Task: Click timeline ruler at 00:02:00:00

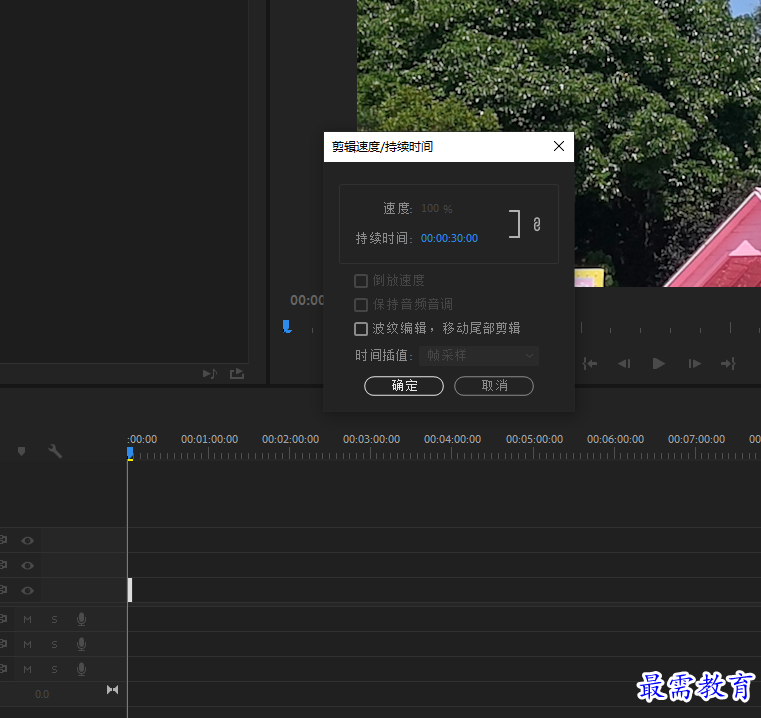Action: (x=290, y=439)
